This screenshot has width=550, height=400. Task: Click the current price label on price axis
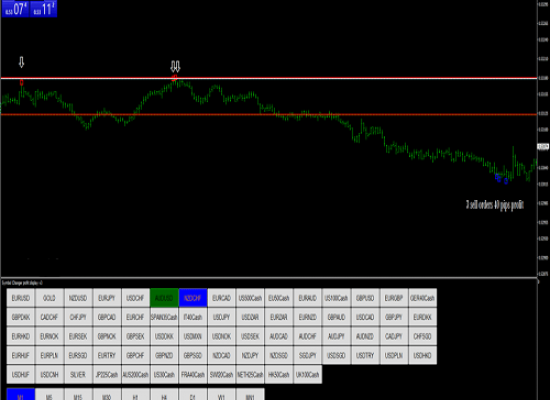543,147
